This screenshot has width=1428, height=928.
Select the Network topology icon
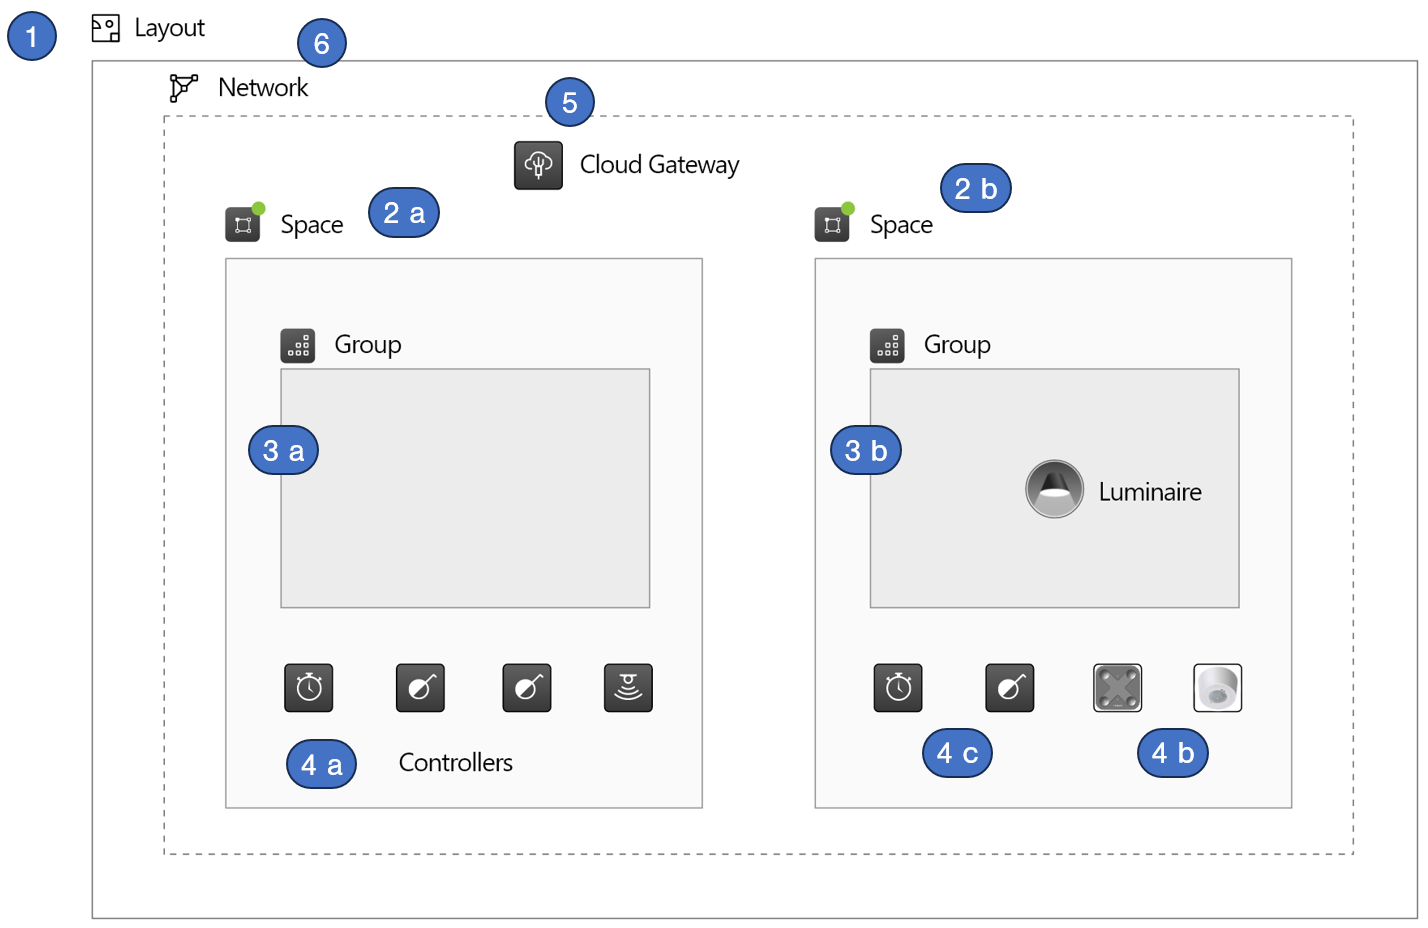pos(183,88)
